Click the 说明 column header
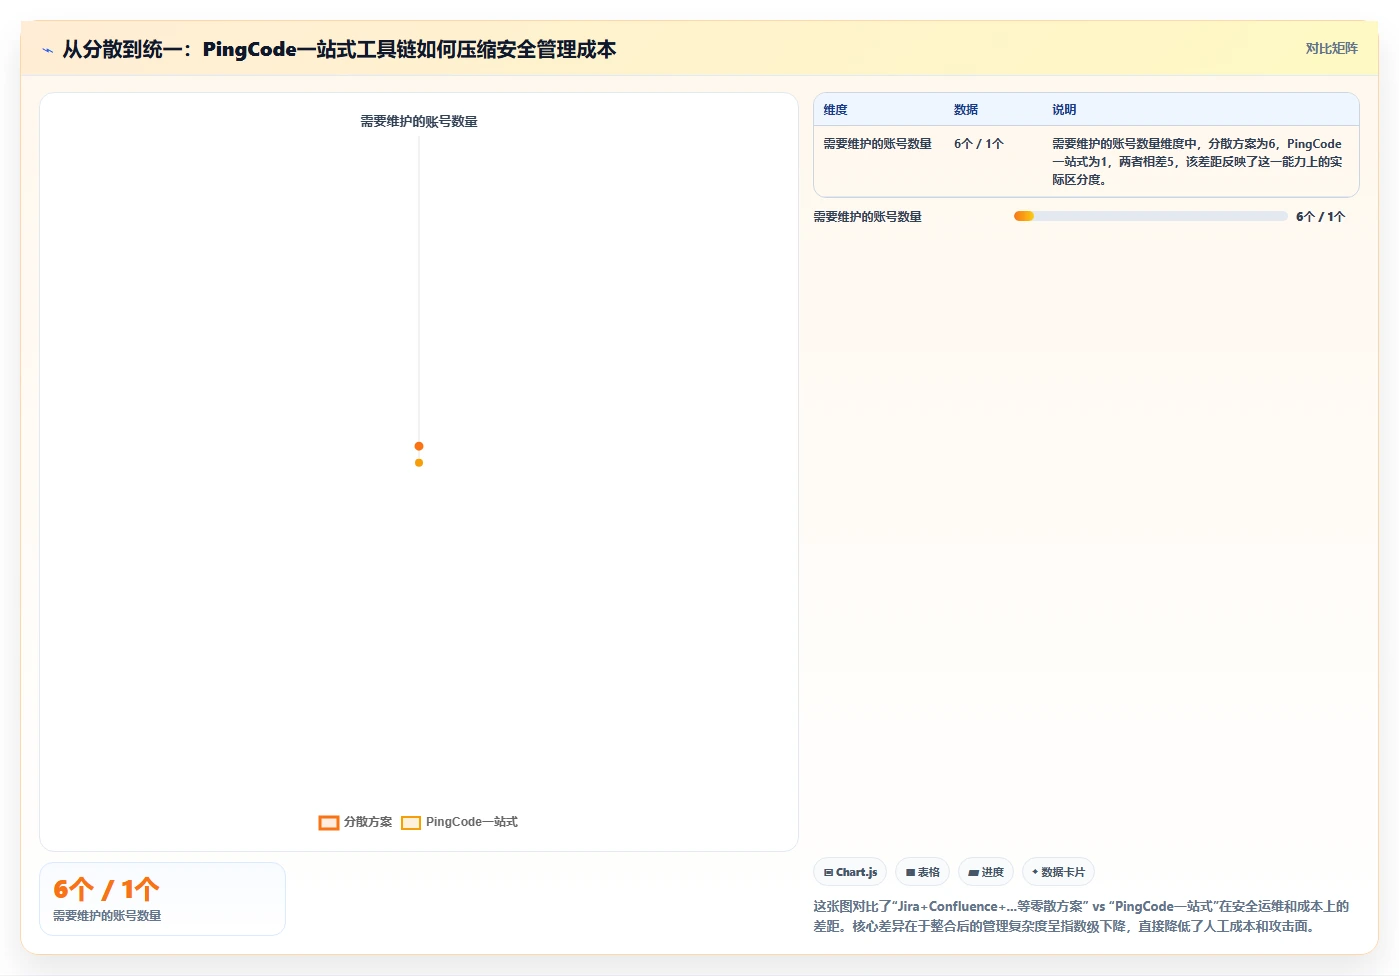The height and width of the screenshot is (976, 1399). 1064,110
